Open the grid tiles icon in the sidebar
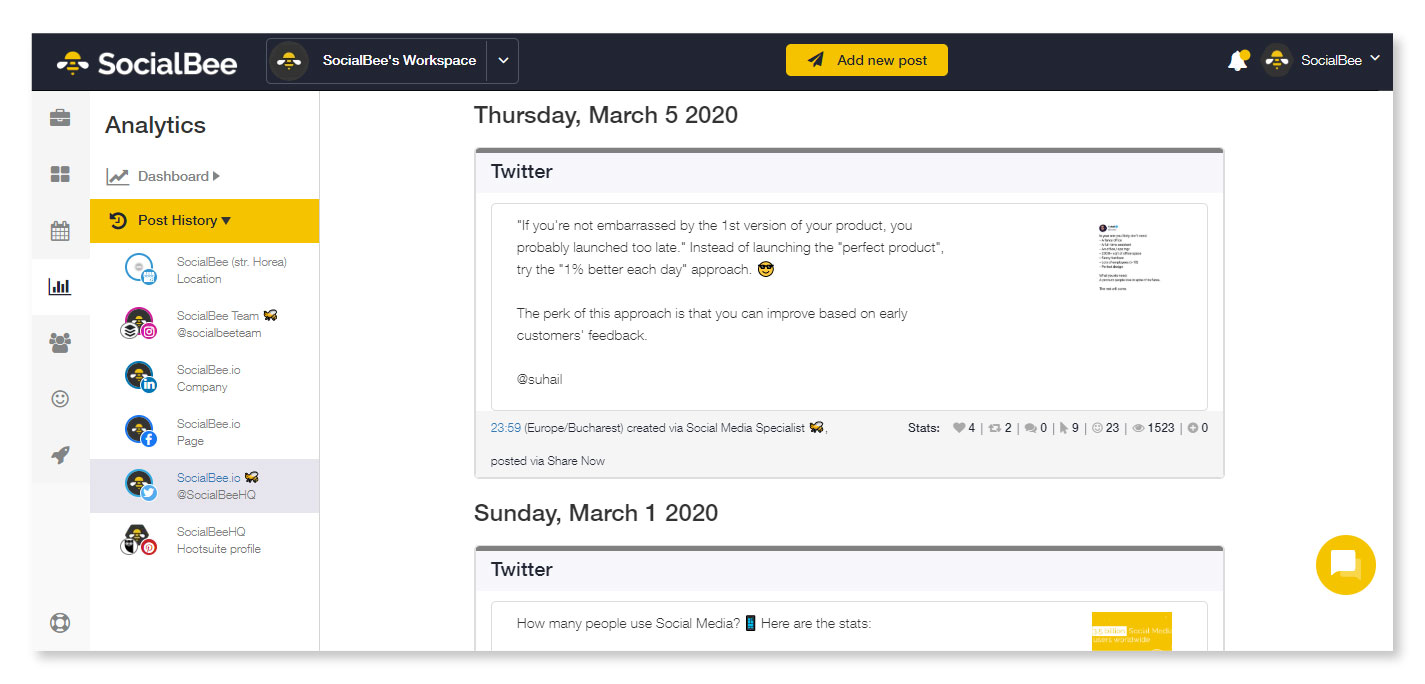The image size is (1425, 684). 60,175
